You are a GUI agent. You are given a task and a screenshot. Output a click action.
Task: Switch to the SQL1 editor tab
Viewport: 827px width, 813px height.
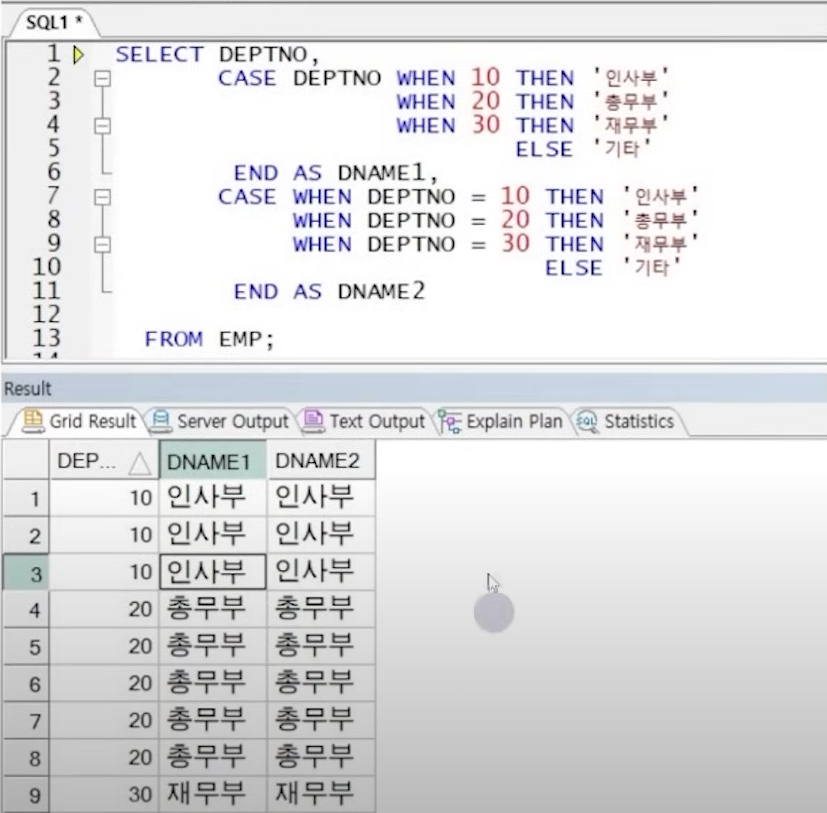tap(54, 22)
